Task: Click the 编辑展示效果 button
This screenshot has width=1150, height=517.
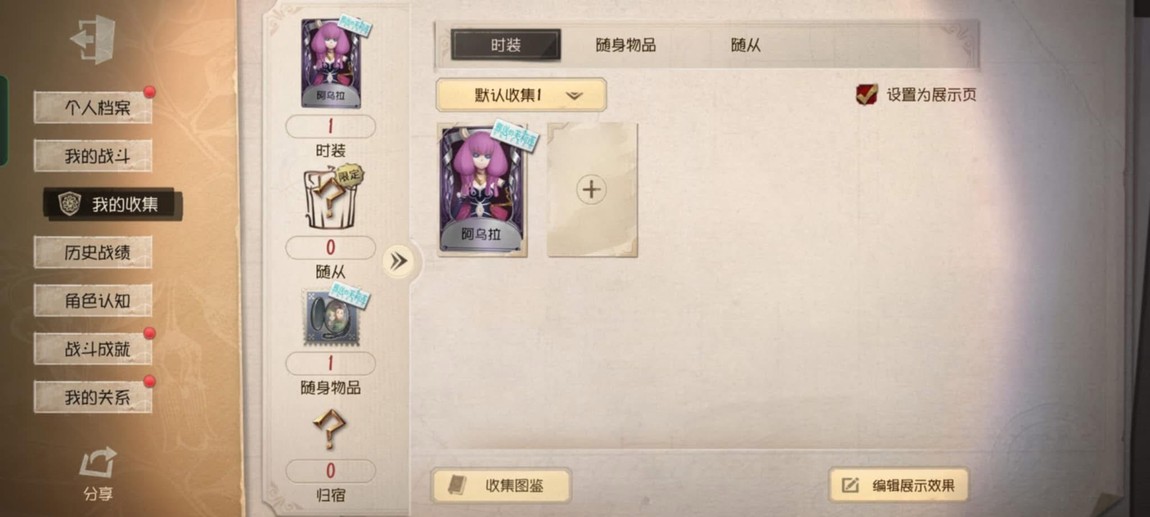Action: (899, 485)
